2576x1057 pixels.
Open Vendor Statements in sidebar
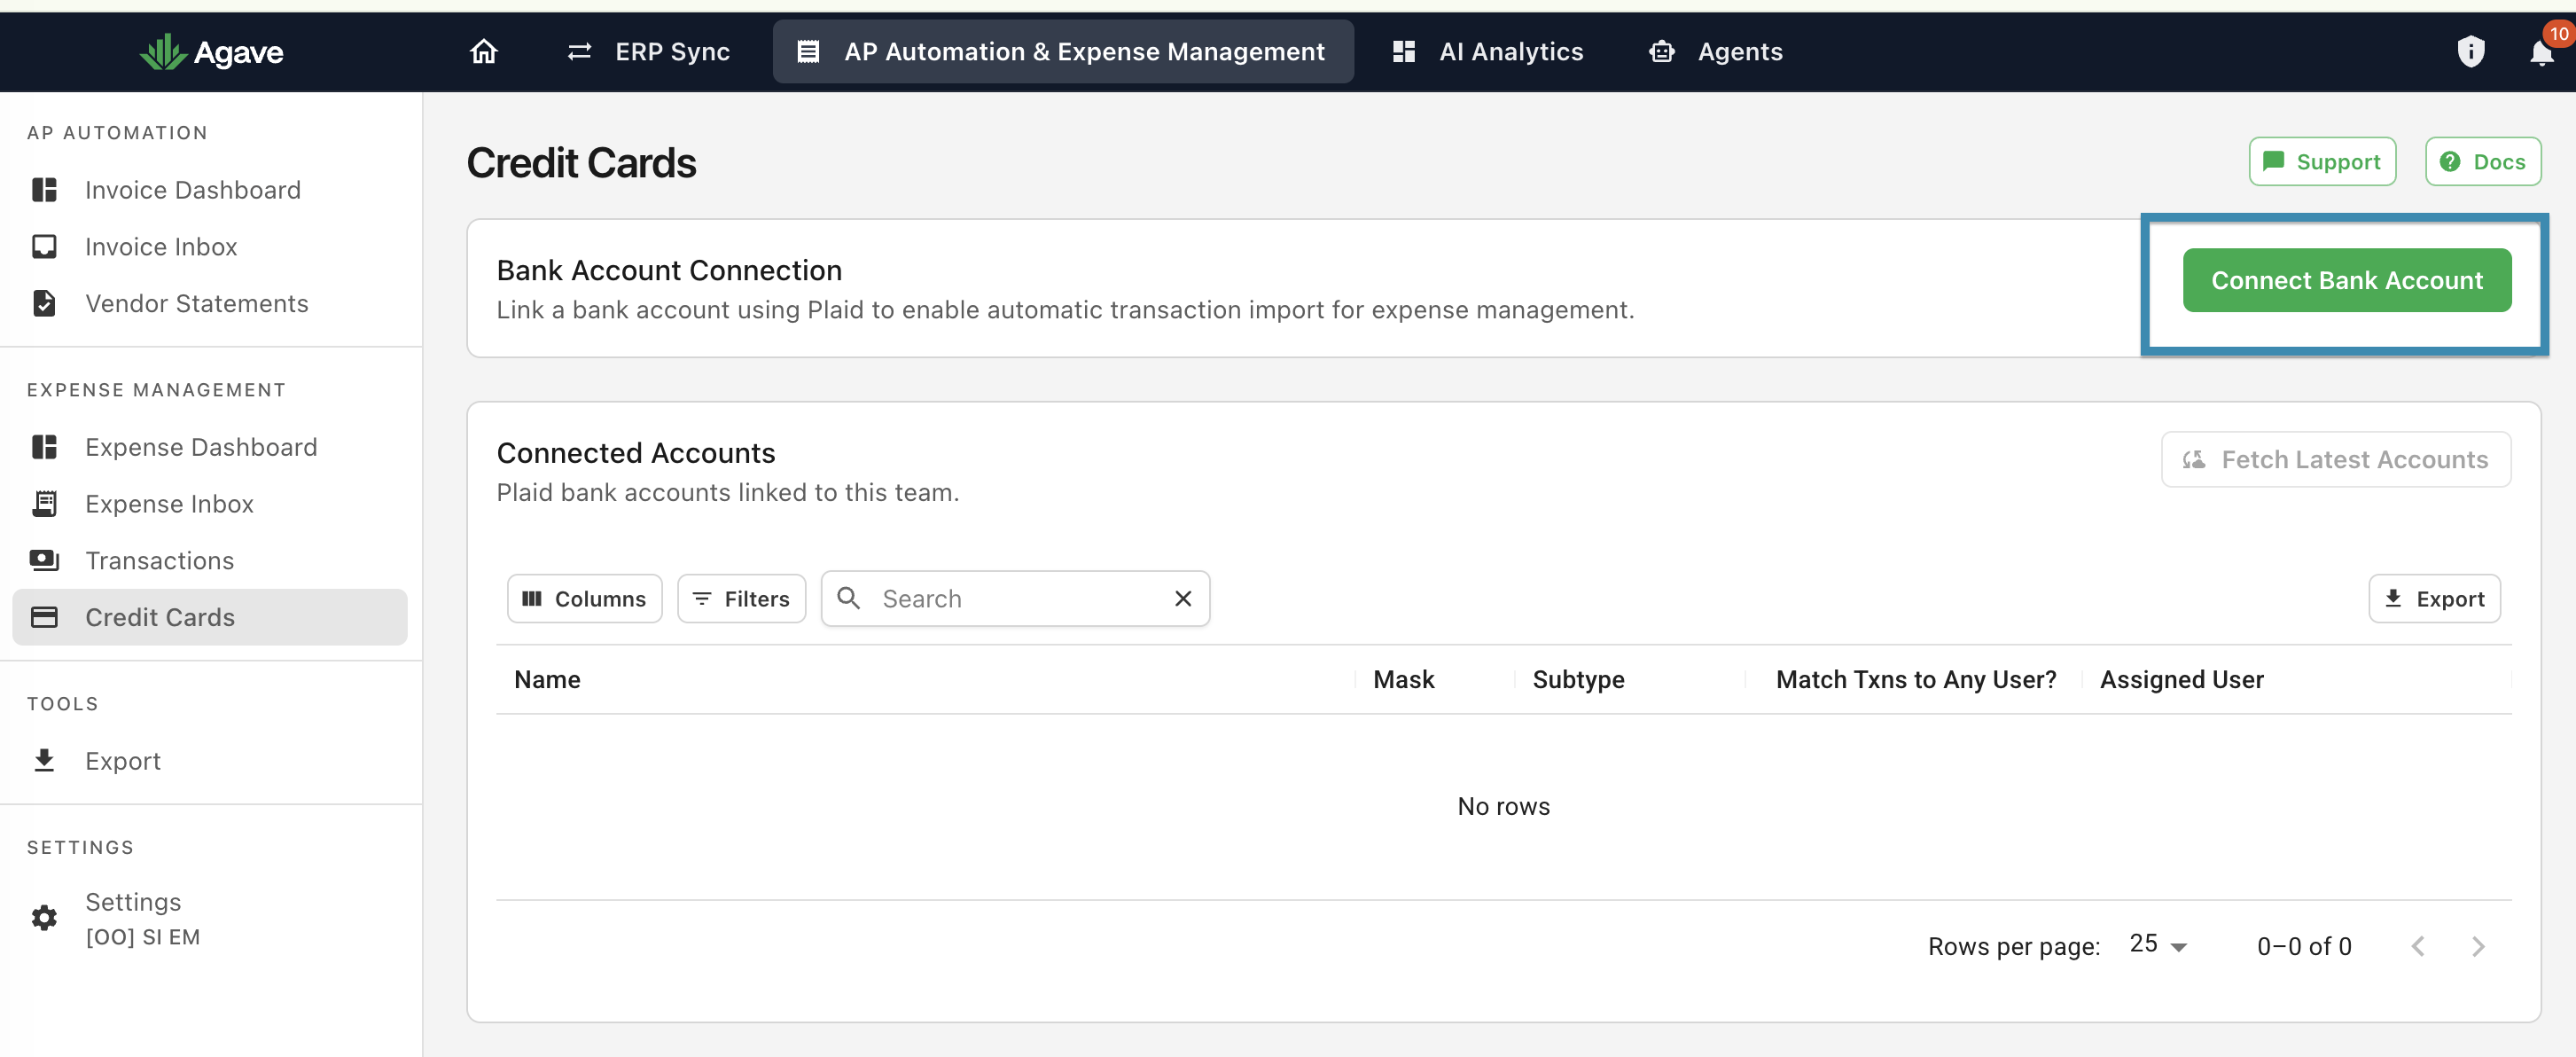tap(210, 304)
